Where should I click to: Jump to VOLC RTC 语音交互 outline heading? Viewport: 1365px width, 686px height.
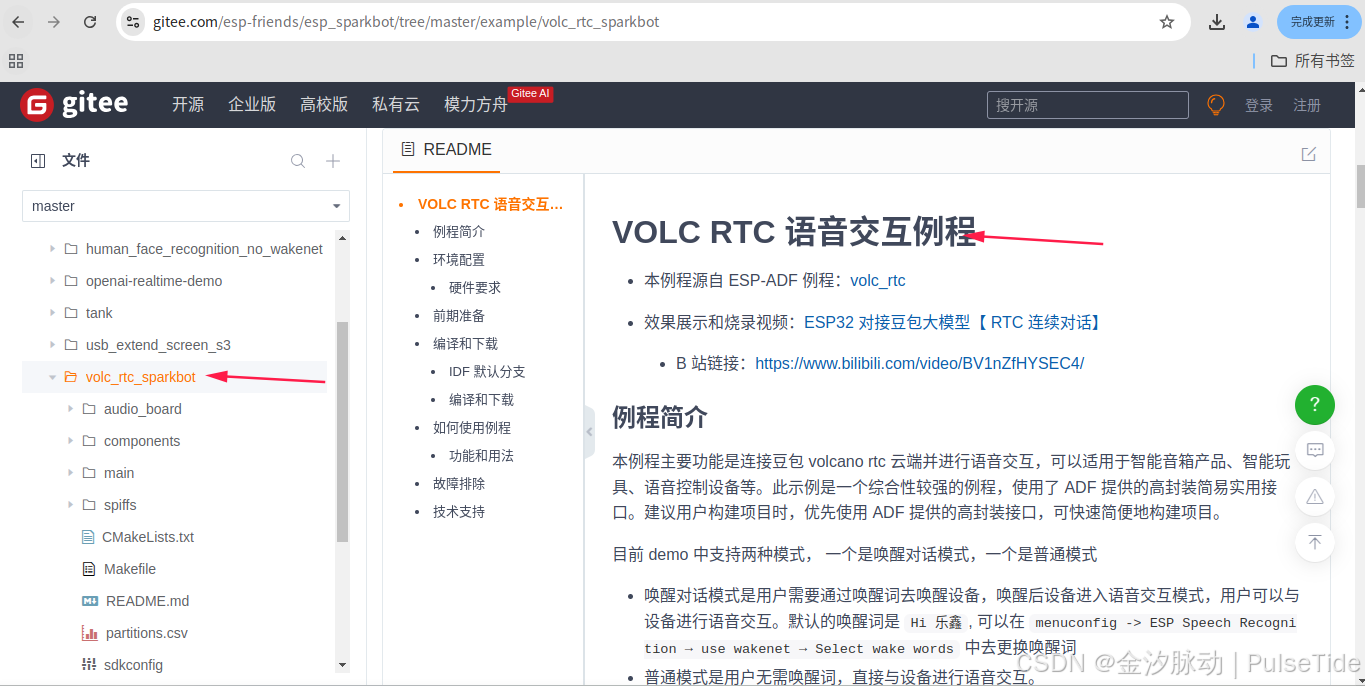point(490,204)
